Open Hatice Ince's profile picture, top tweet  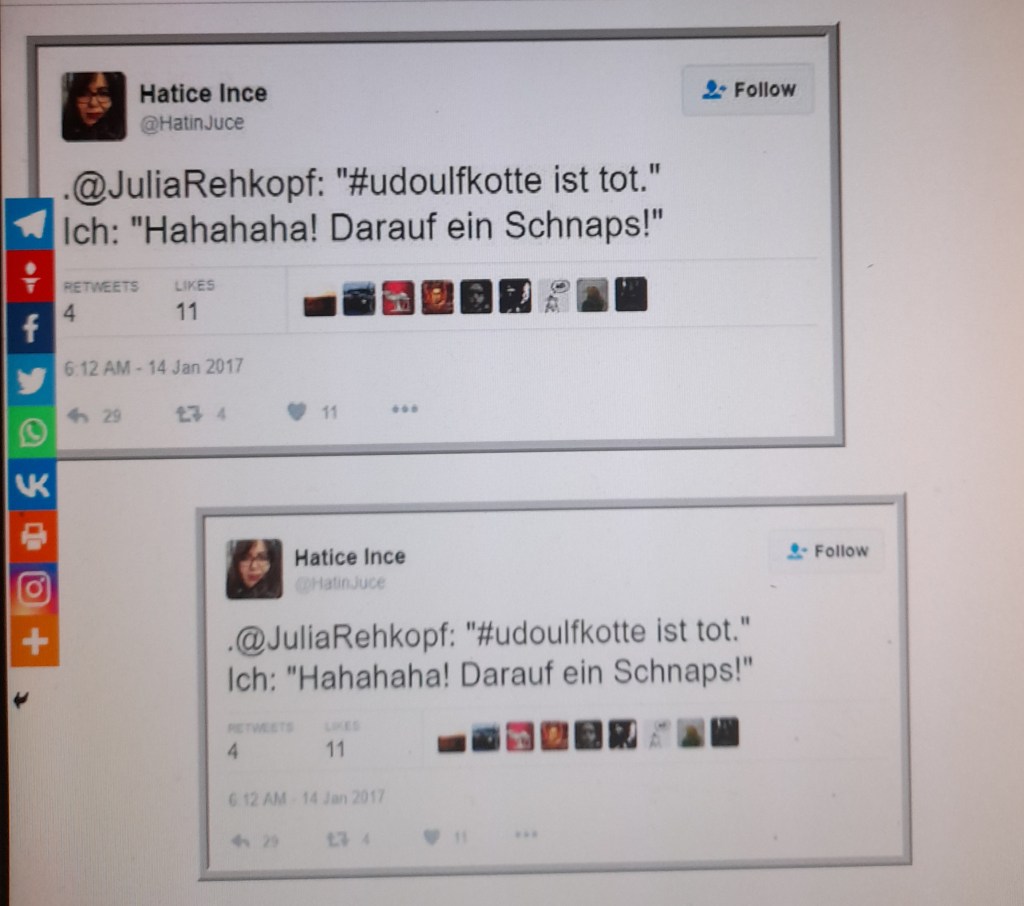[93, 106]
